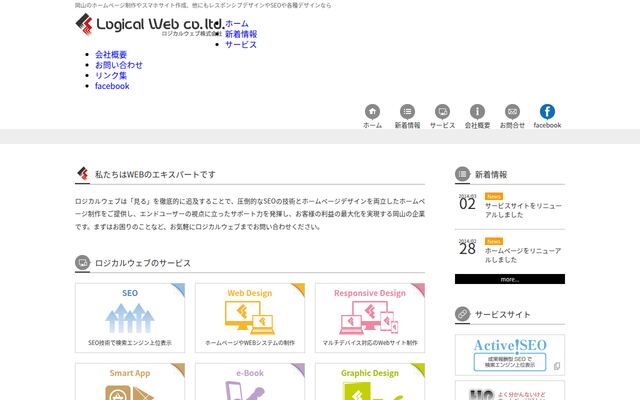Select the お問合せ label under mail icon
This screenshot has width=640, height=400.
pos(512,125)
